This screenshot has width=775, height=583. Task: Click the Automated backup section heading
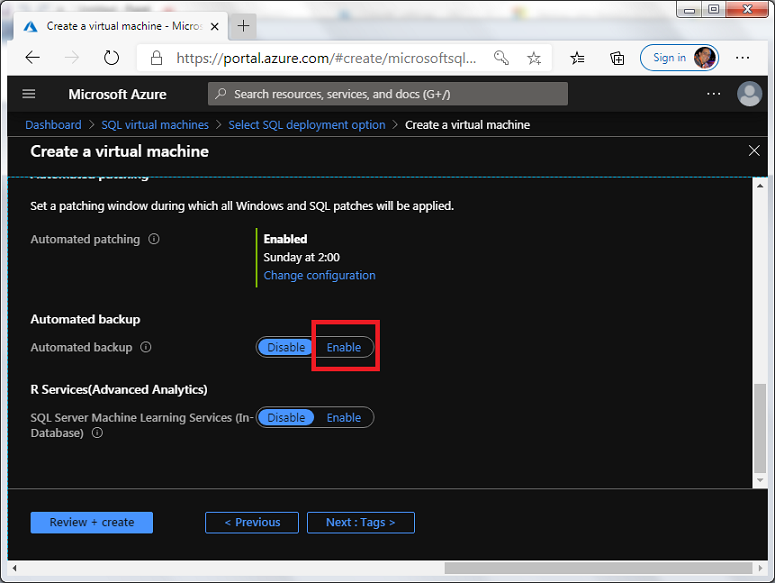85,319
